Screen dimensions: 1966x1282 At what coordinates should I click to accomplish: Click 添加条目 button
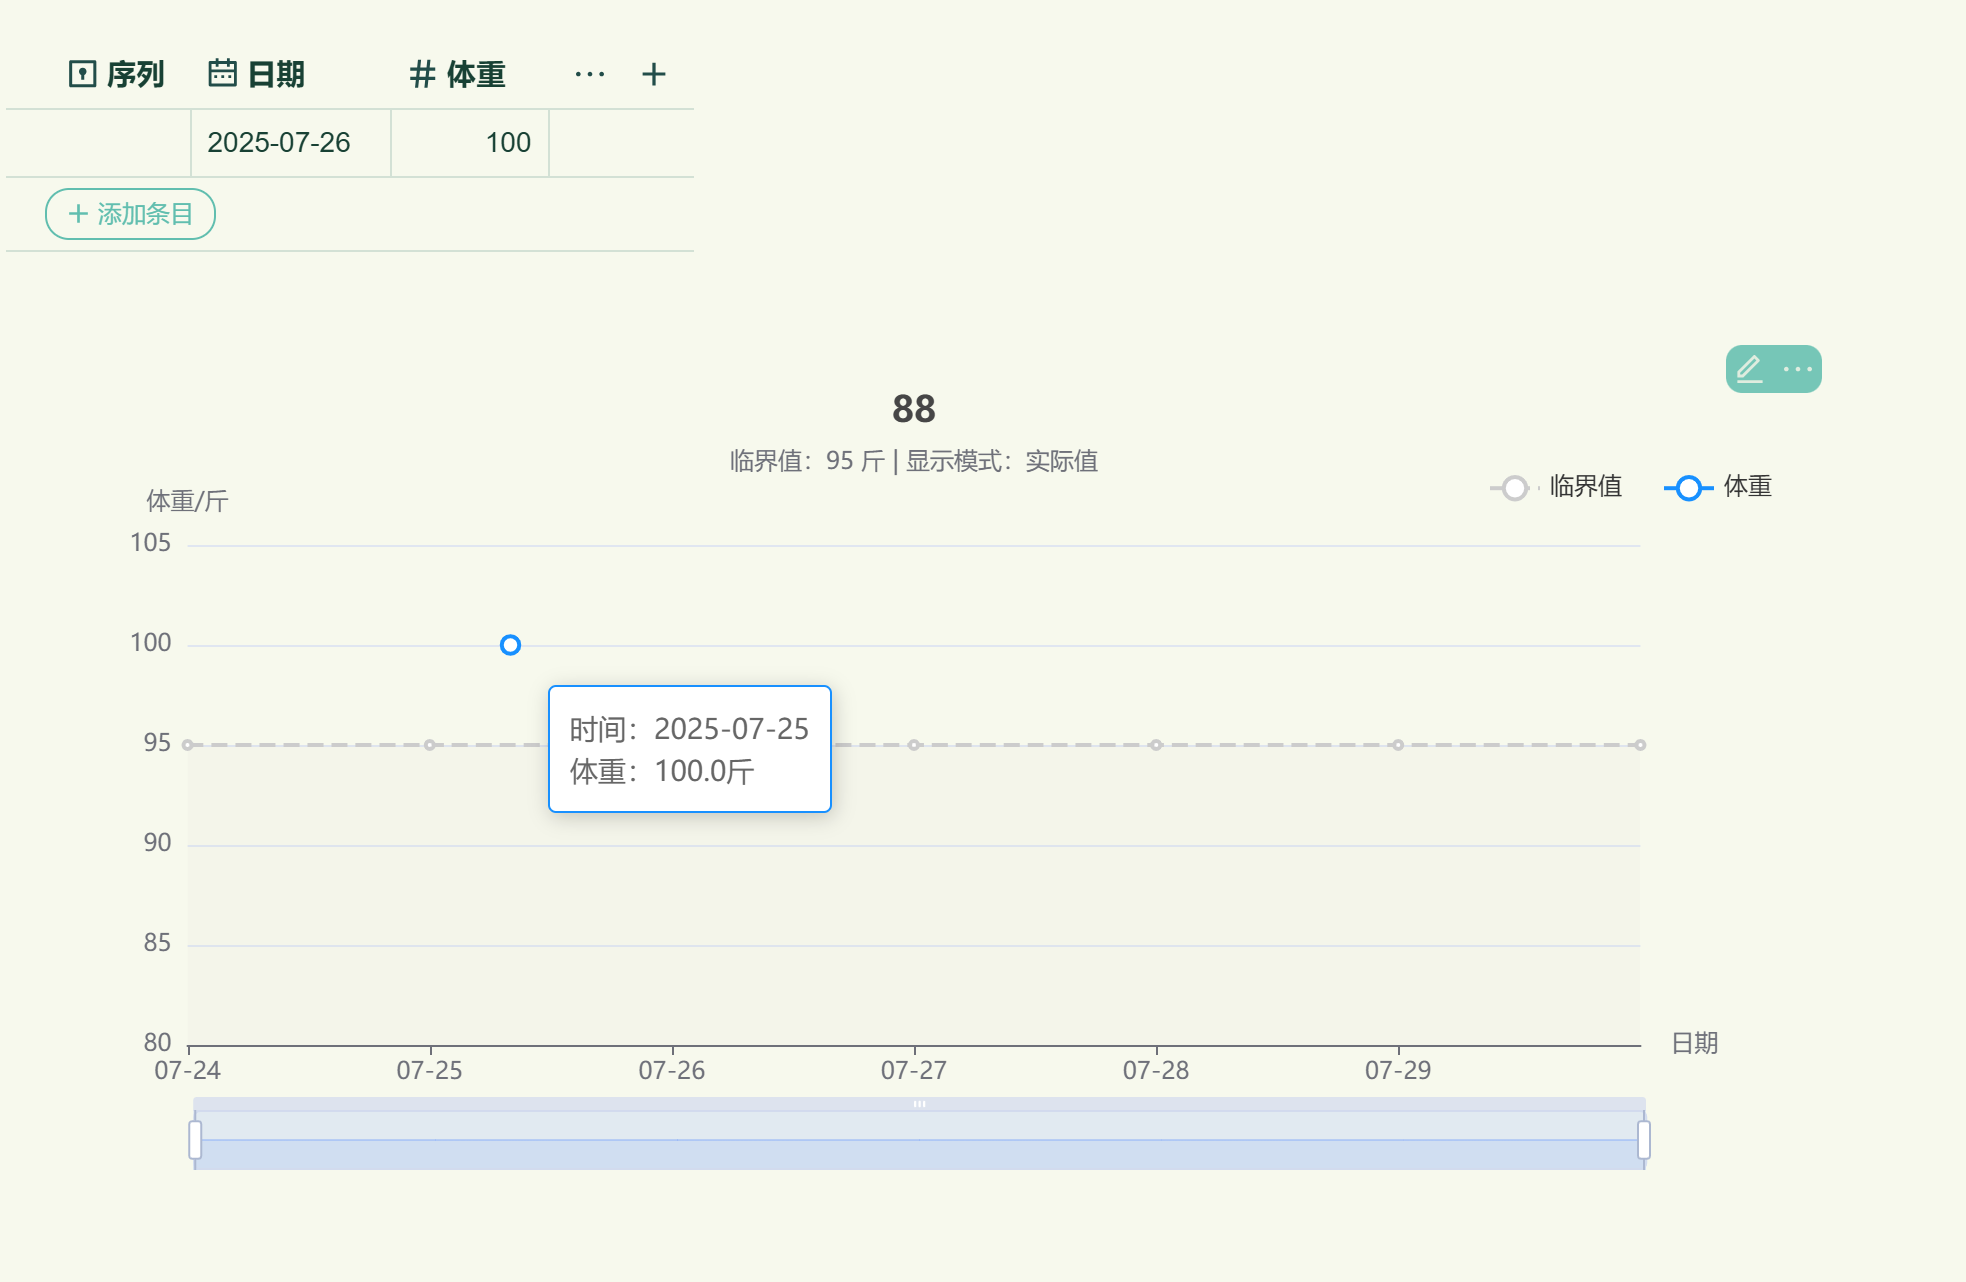[x=130, y=214]
